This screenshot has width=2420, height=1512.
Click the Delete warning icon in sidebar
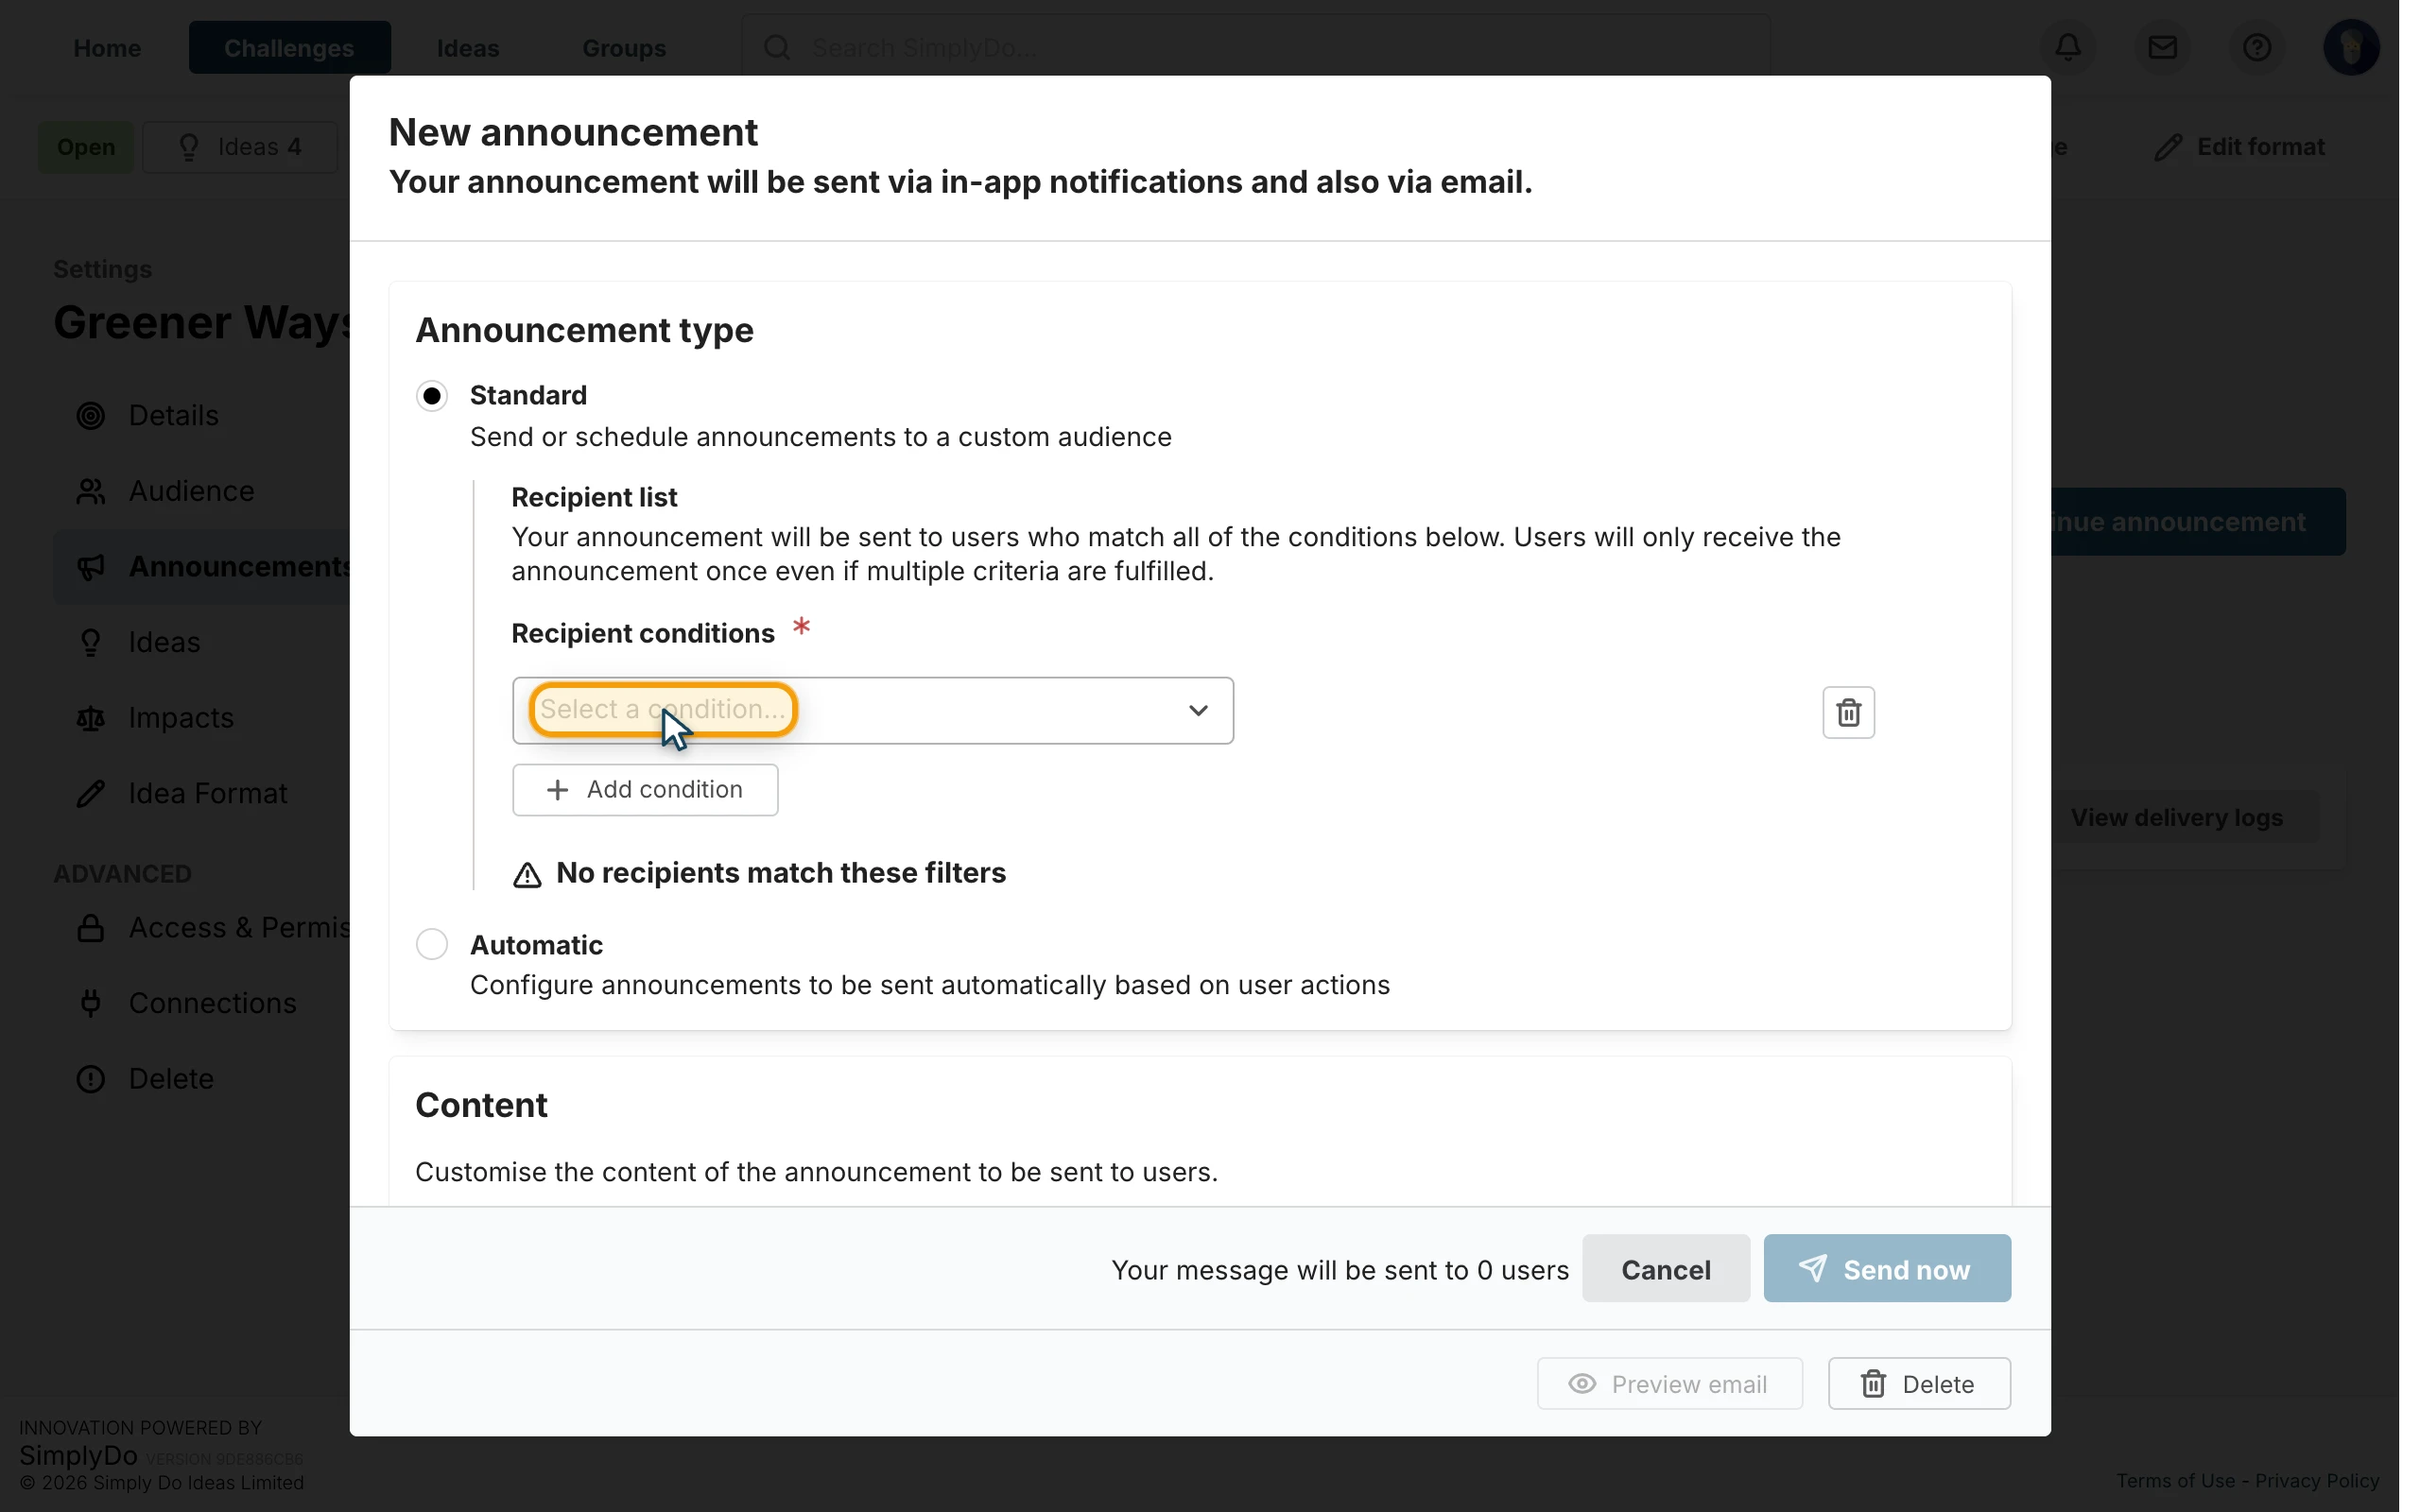pyautogui.click(x=91, y=1079)
